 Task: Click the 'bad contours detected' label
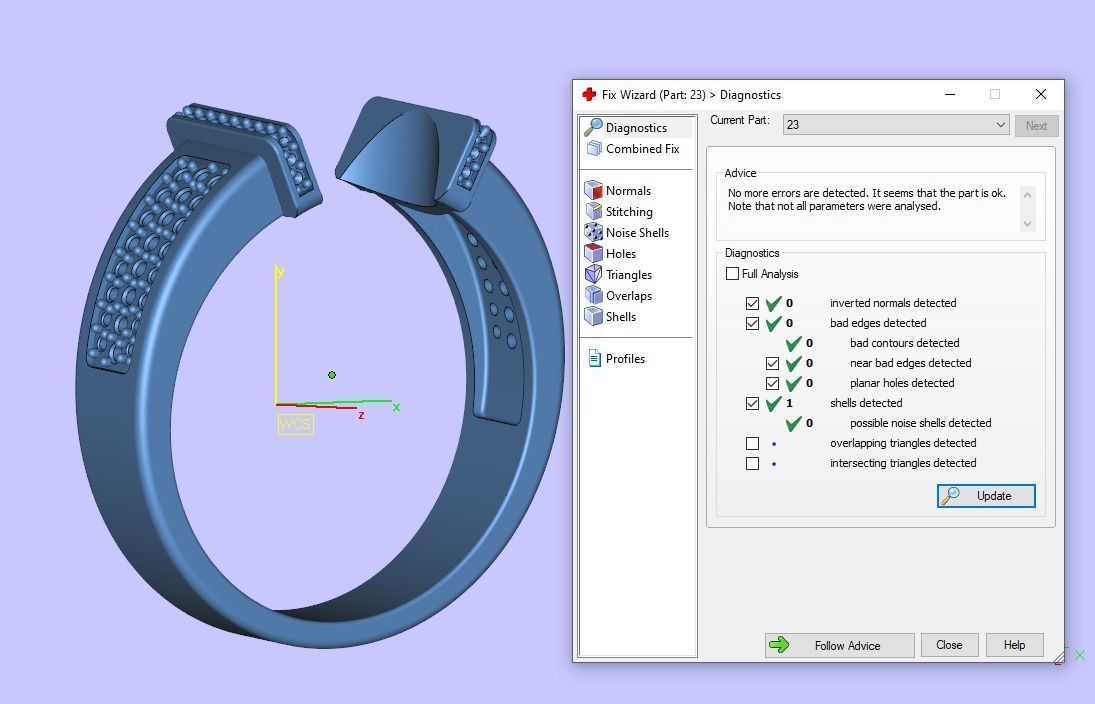904,343
